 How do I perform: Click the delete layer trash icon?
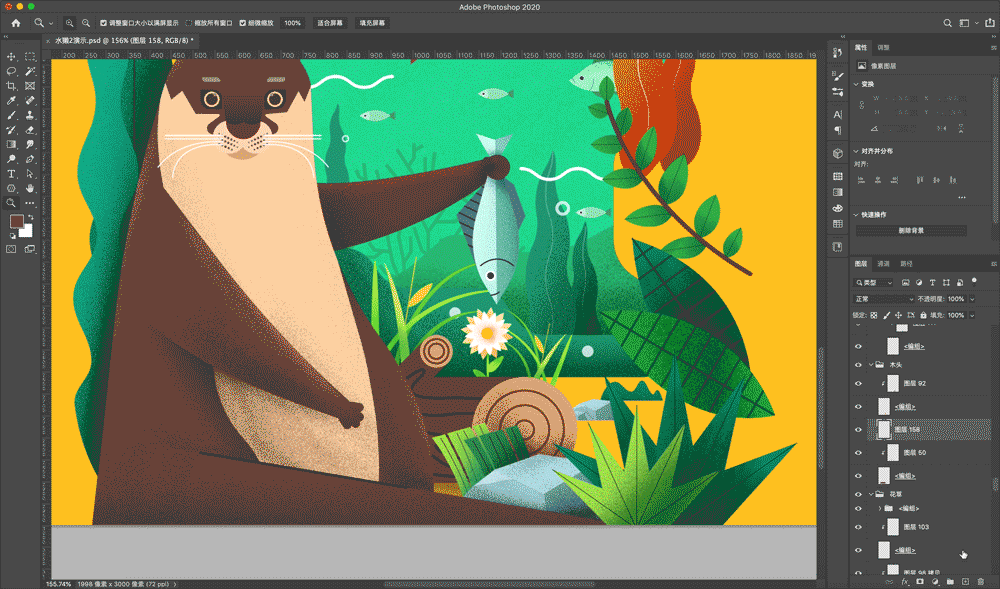[980, 581]
